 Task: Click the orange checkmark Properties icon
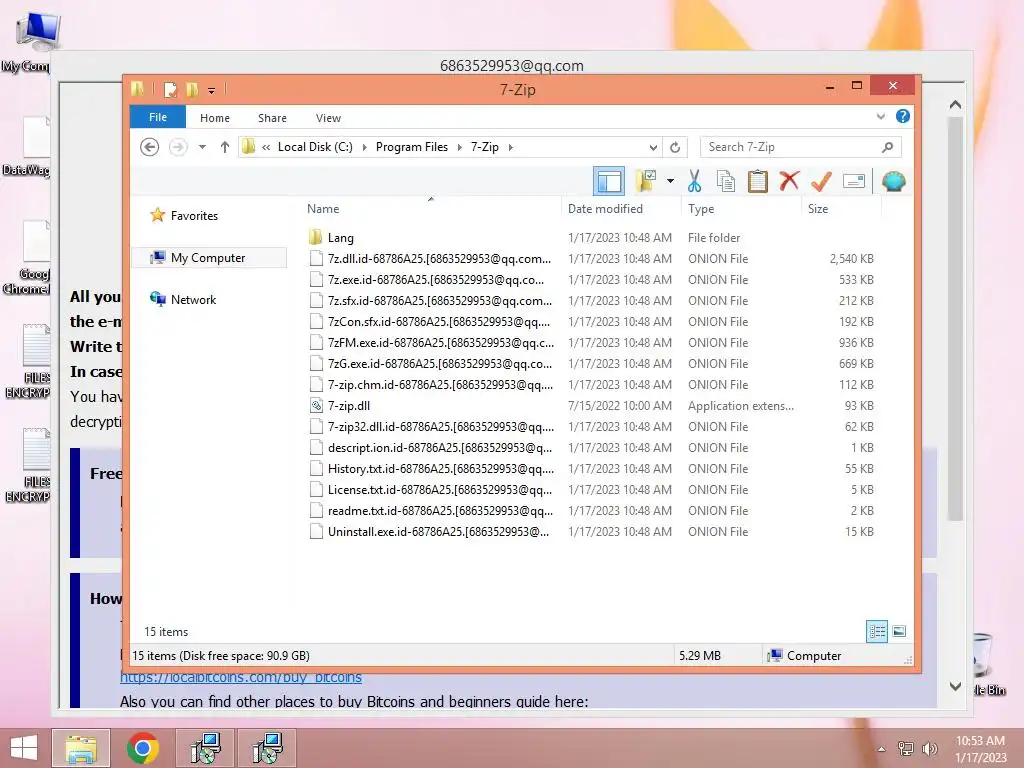pos(821,181)
